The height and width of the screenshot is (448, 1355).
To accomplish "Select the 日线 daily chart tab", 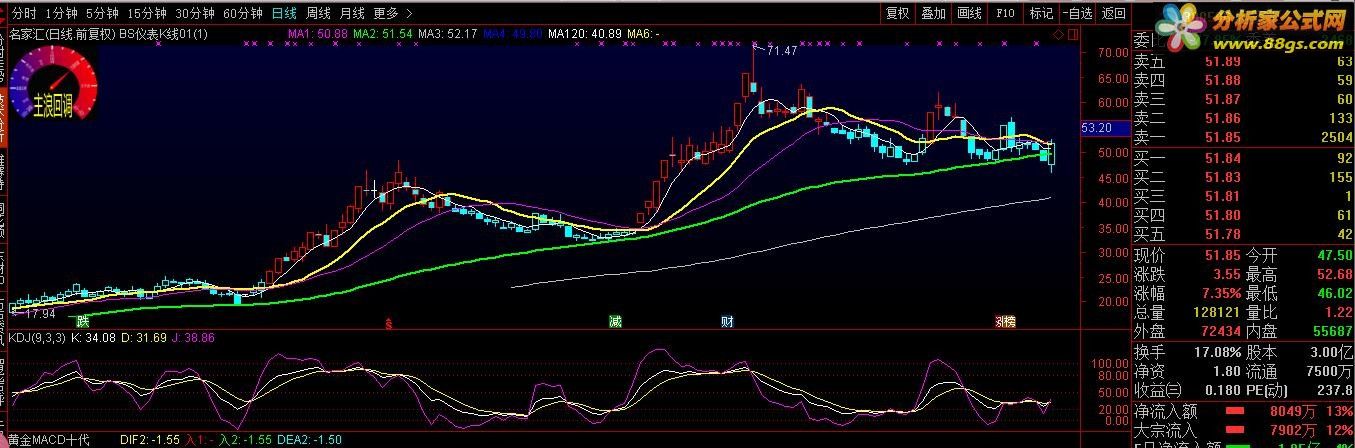I will coord(285,13).
